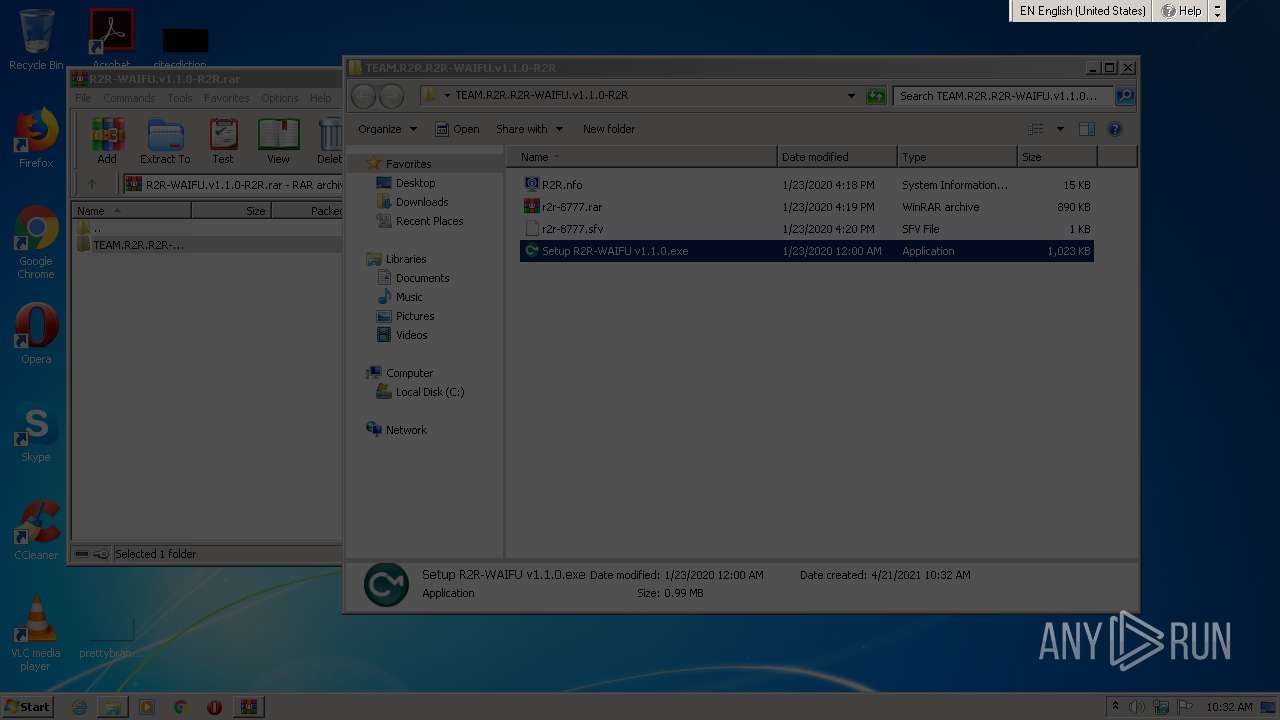Image resolution: width=1280 pixels, height=720 pixels.
Task: Click the View icon in WinRAR toolbar
Action: pyautogui.click(x=278, y=141)
